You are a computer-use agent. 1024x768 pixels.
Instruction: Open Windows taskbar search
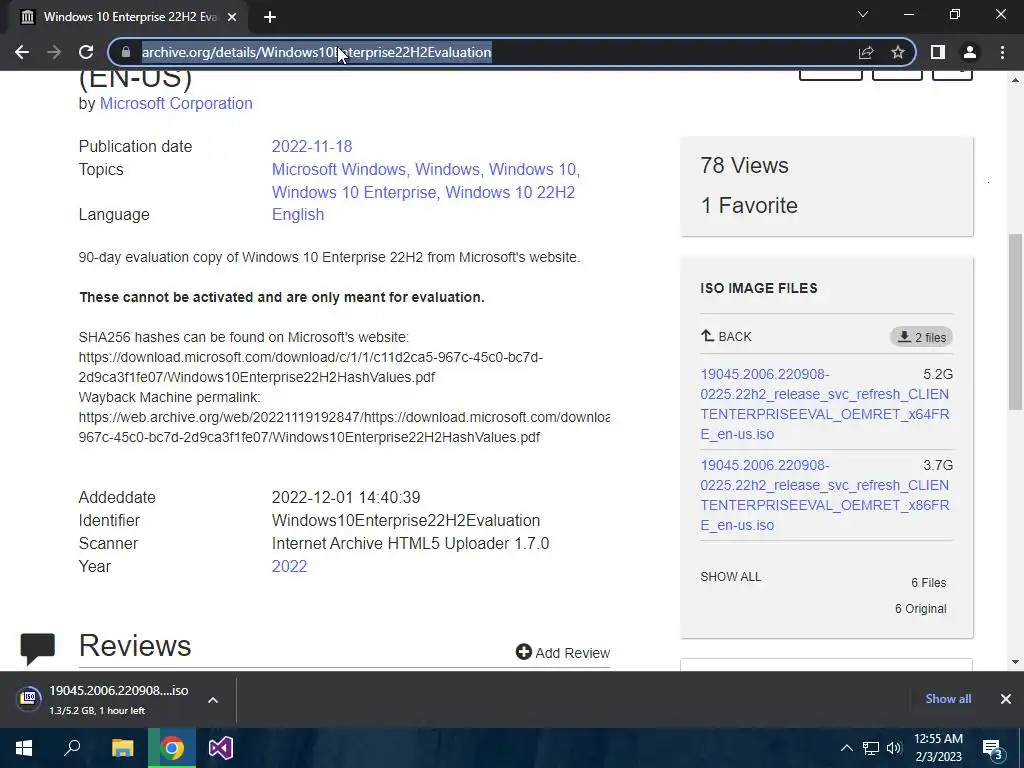(72, 748)
